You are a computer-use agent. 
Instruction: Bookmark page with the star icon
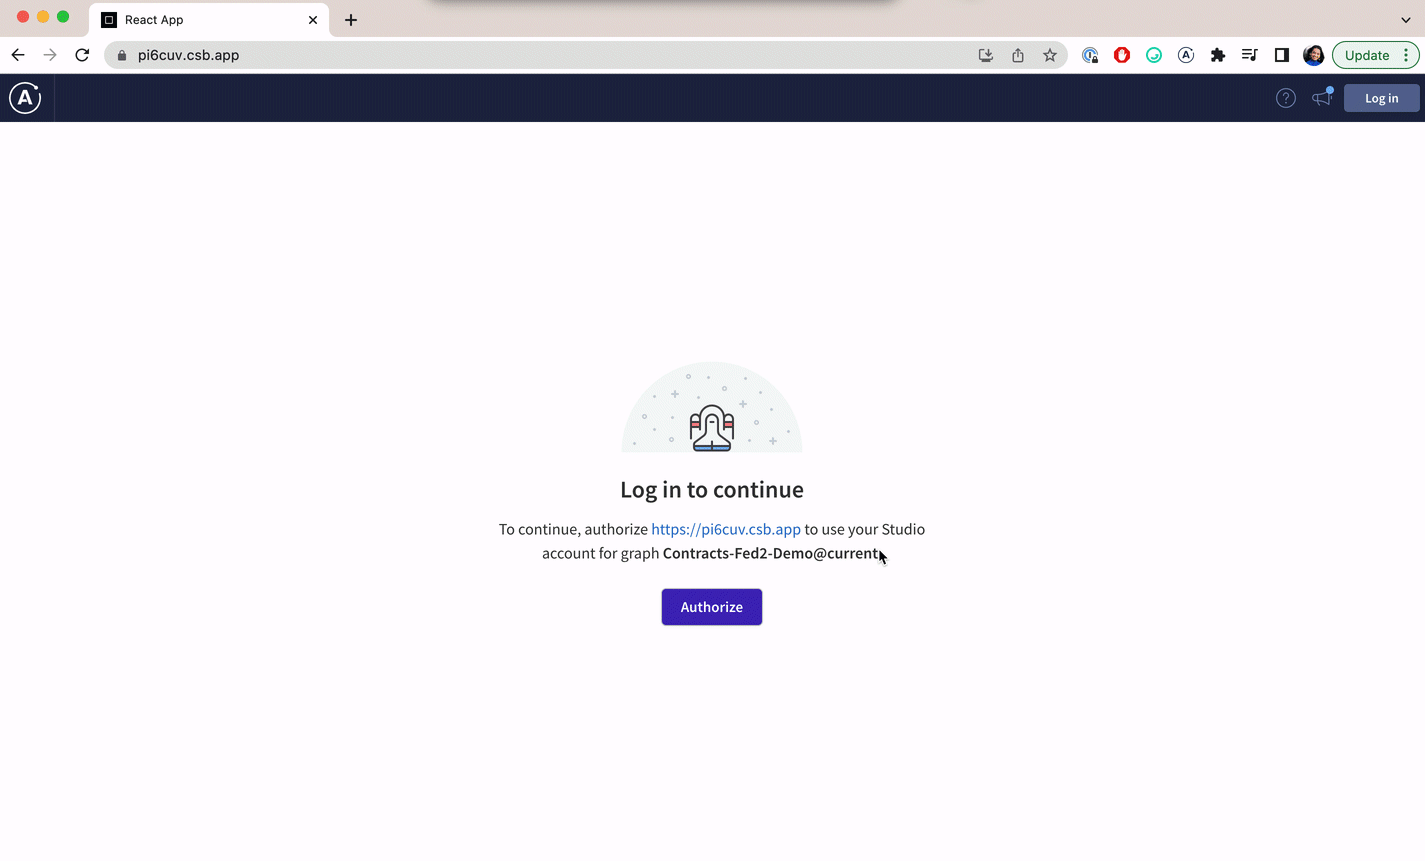coord(1050,55)
